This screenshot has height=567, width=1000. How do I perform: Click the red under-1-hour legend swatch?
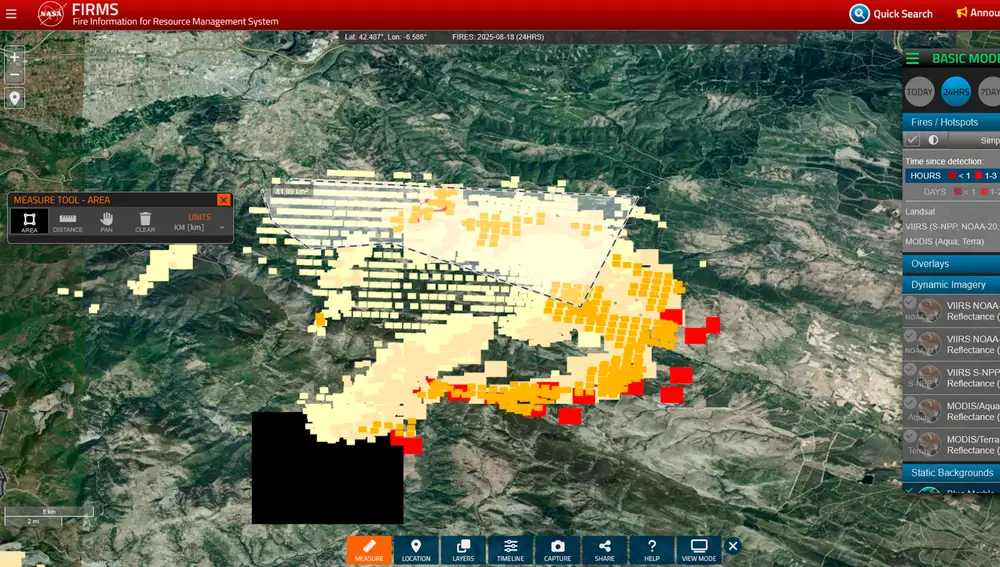(x=953, y=176)
